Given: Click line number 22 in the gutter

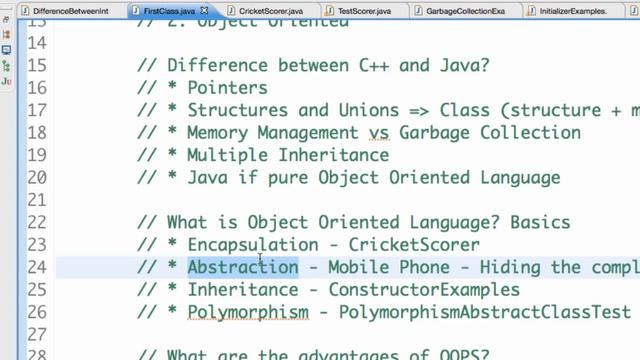Looking at the screenshot, I should [37, 222].
